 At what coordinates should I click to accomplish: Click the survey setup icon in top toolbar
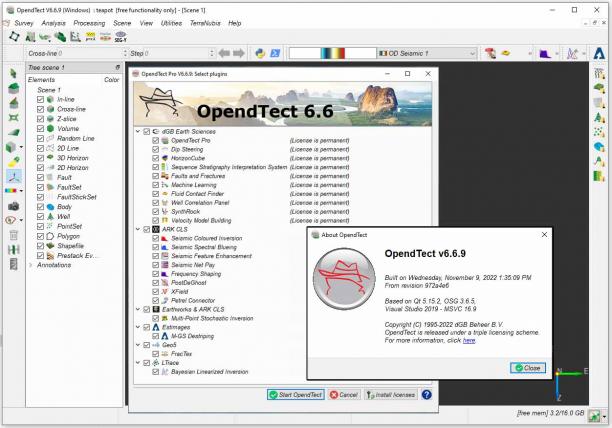[x=14, y=37]
